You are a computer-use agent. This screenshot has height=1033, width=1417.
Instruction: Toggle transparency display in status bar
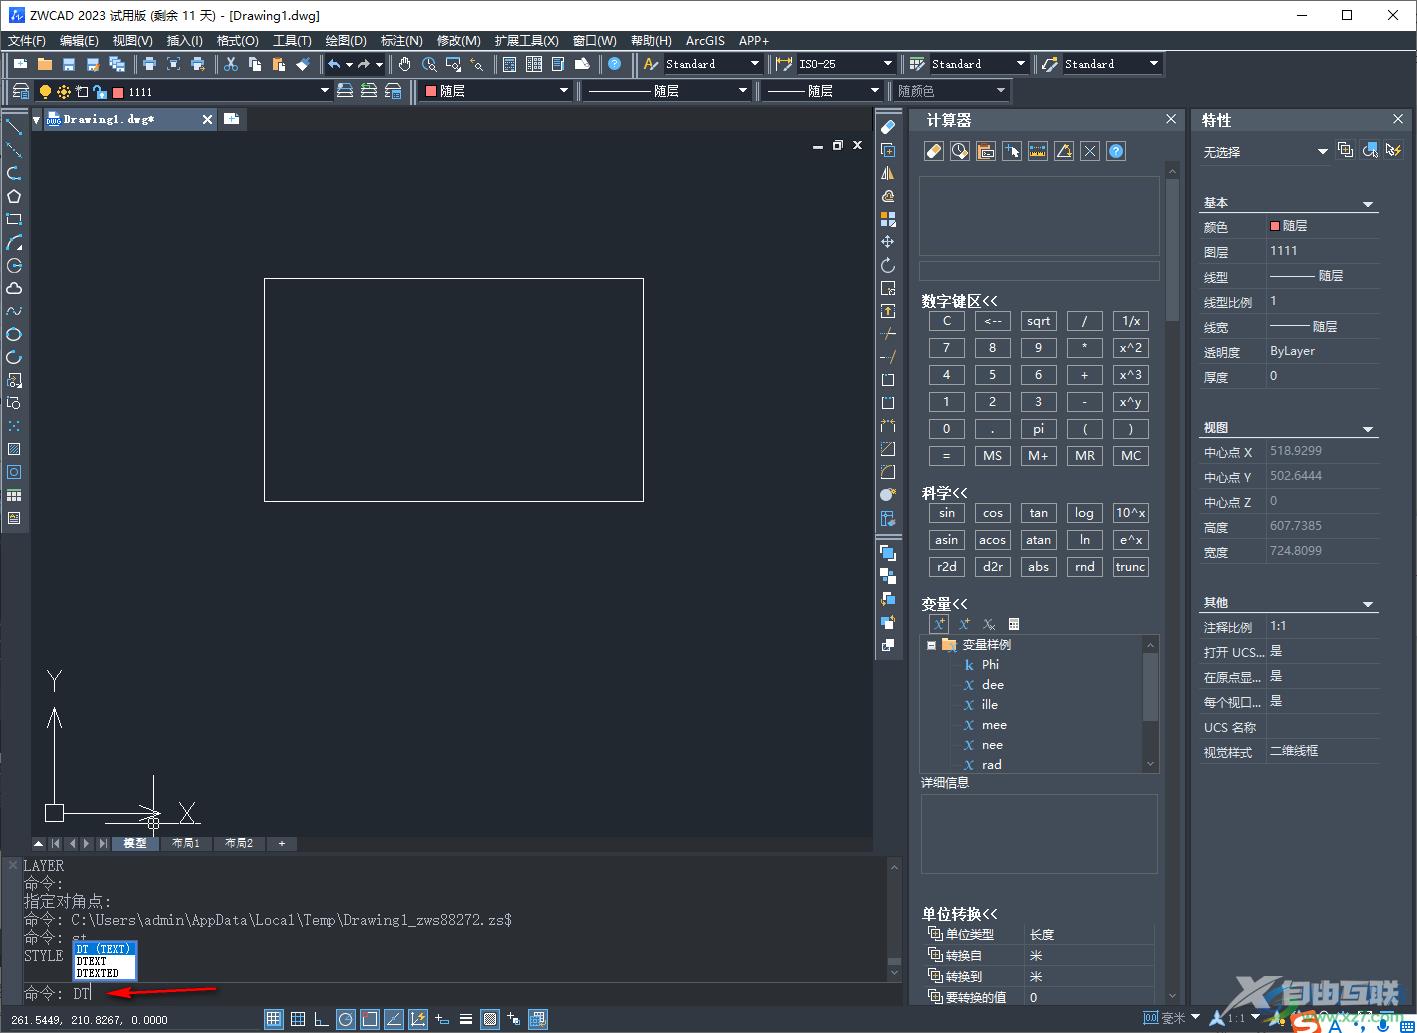(x=490, y=1019)
